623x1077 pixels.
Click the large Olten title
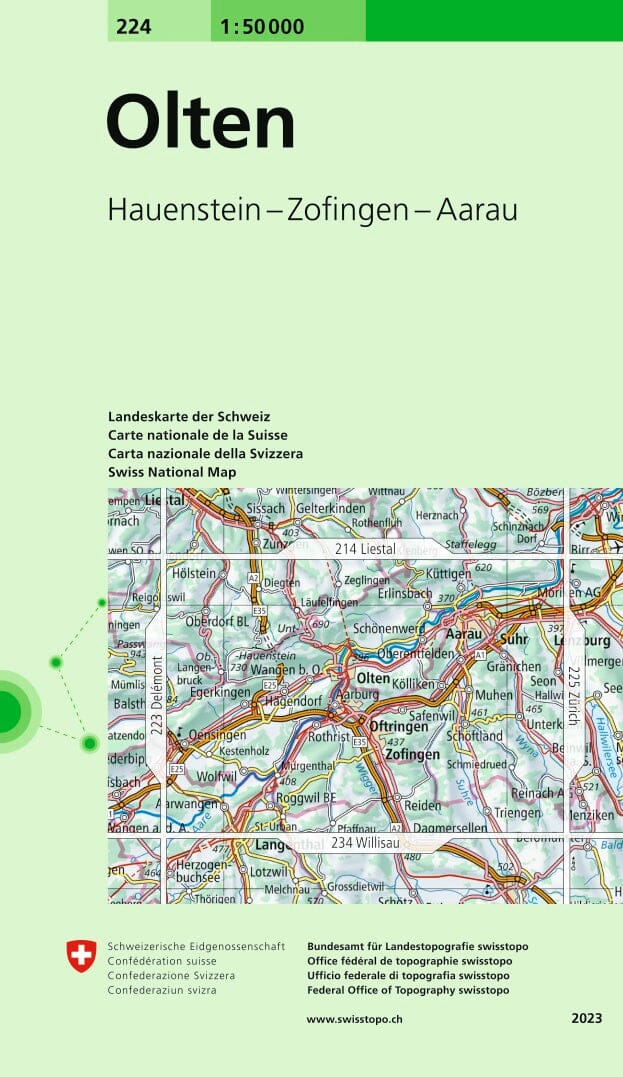coord(200,123)
